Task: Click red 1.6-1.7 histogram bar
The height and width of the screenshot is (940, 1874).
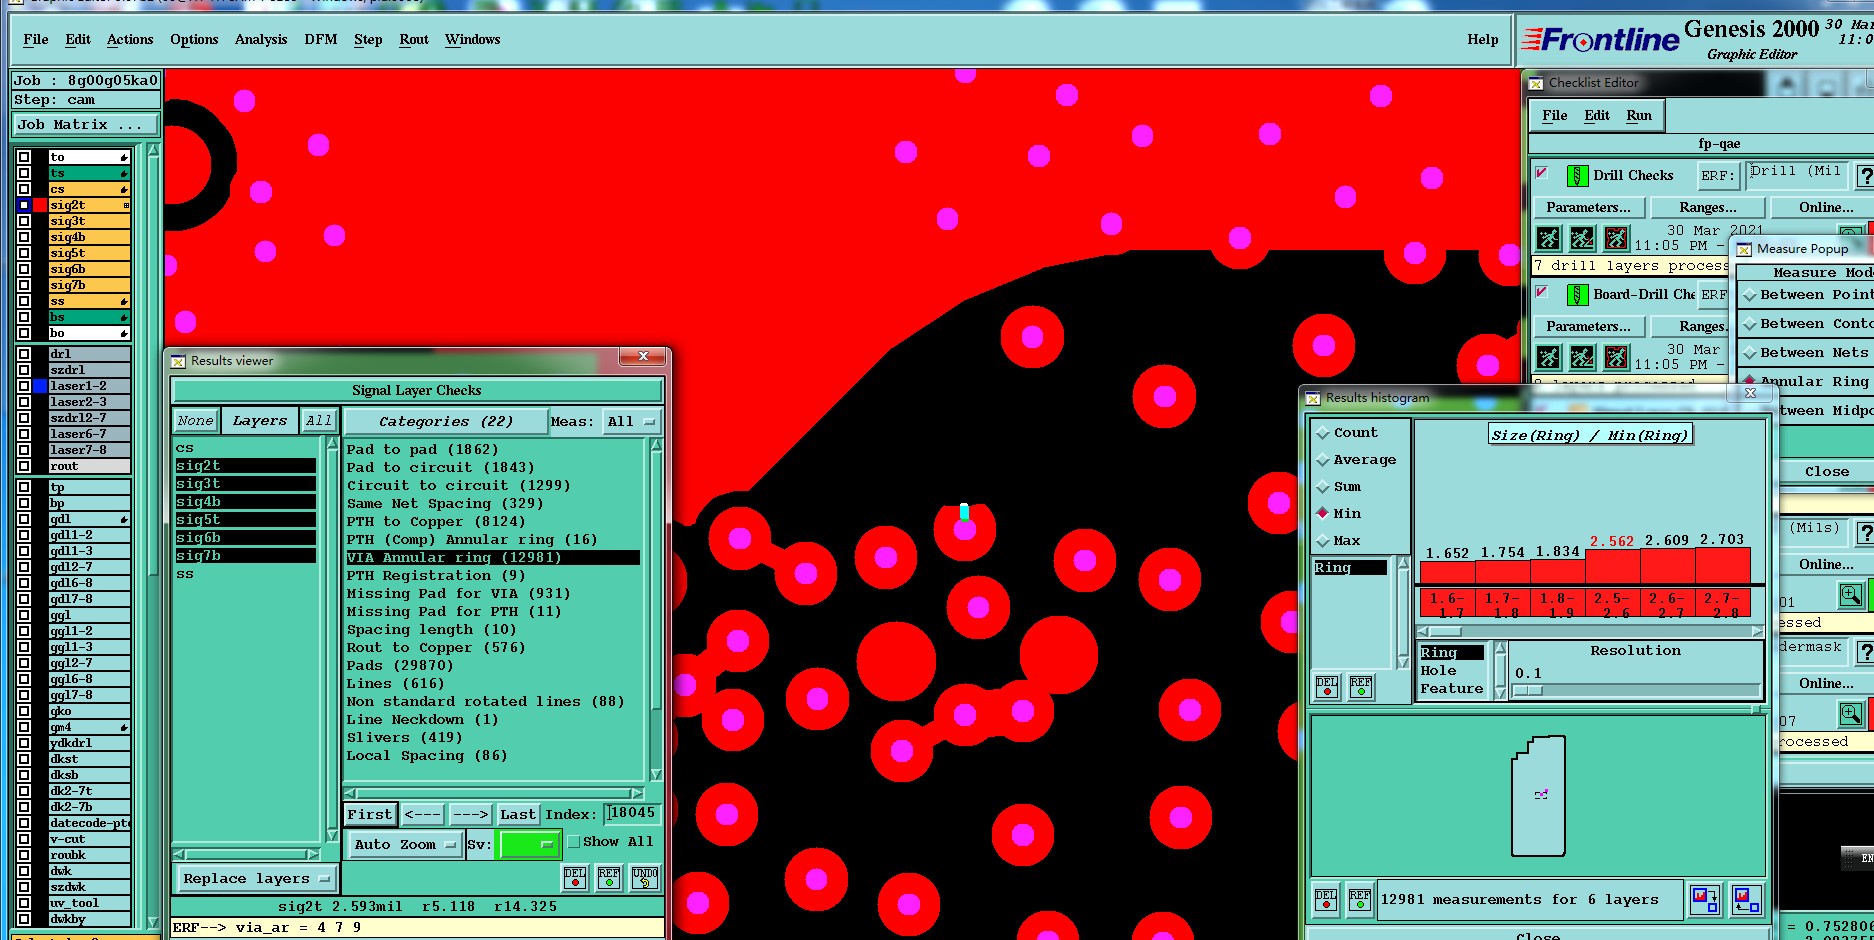Action: coord(1447,573)
